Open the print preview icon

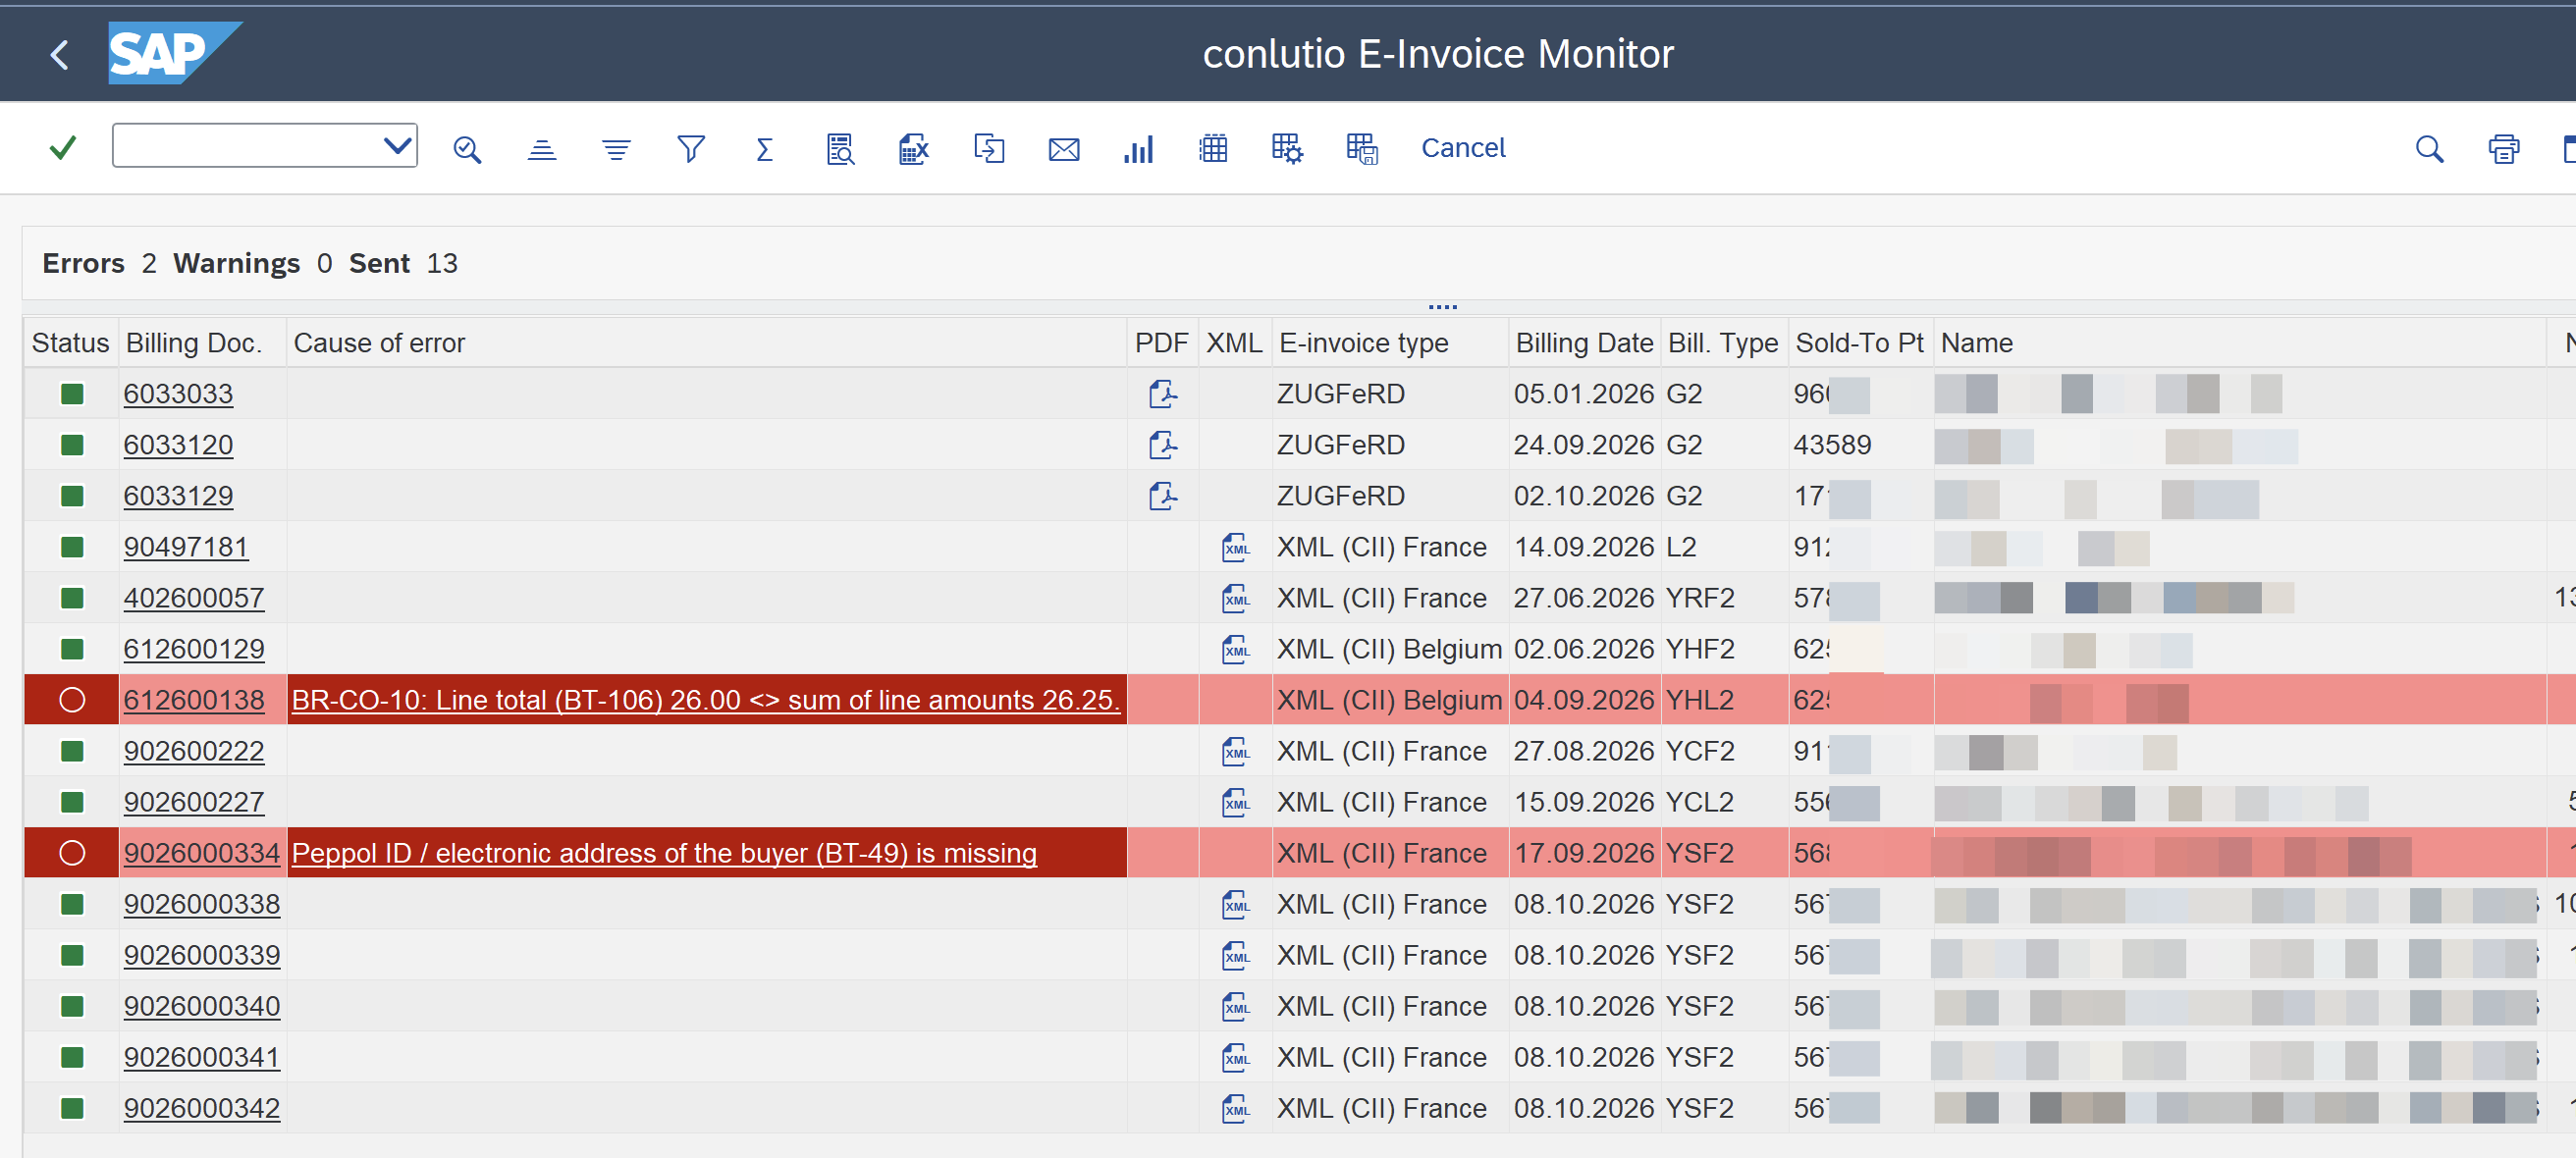click(840, 149)
